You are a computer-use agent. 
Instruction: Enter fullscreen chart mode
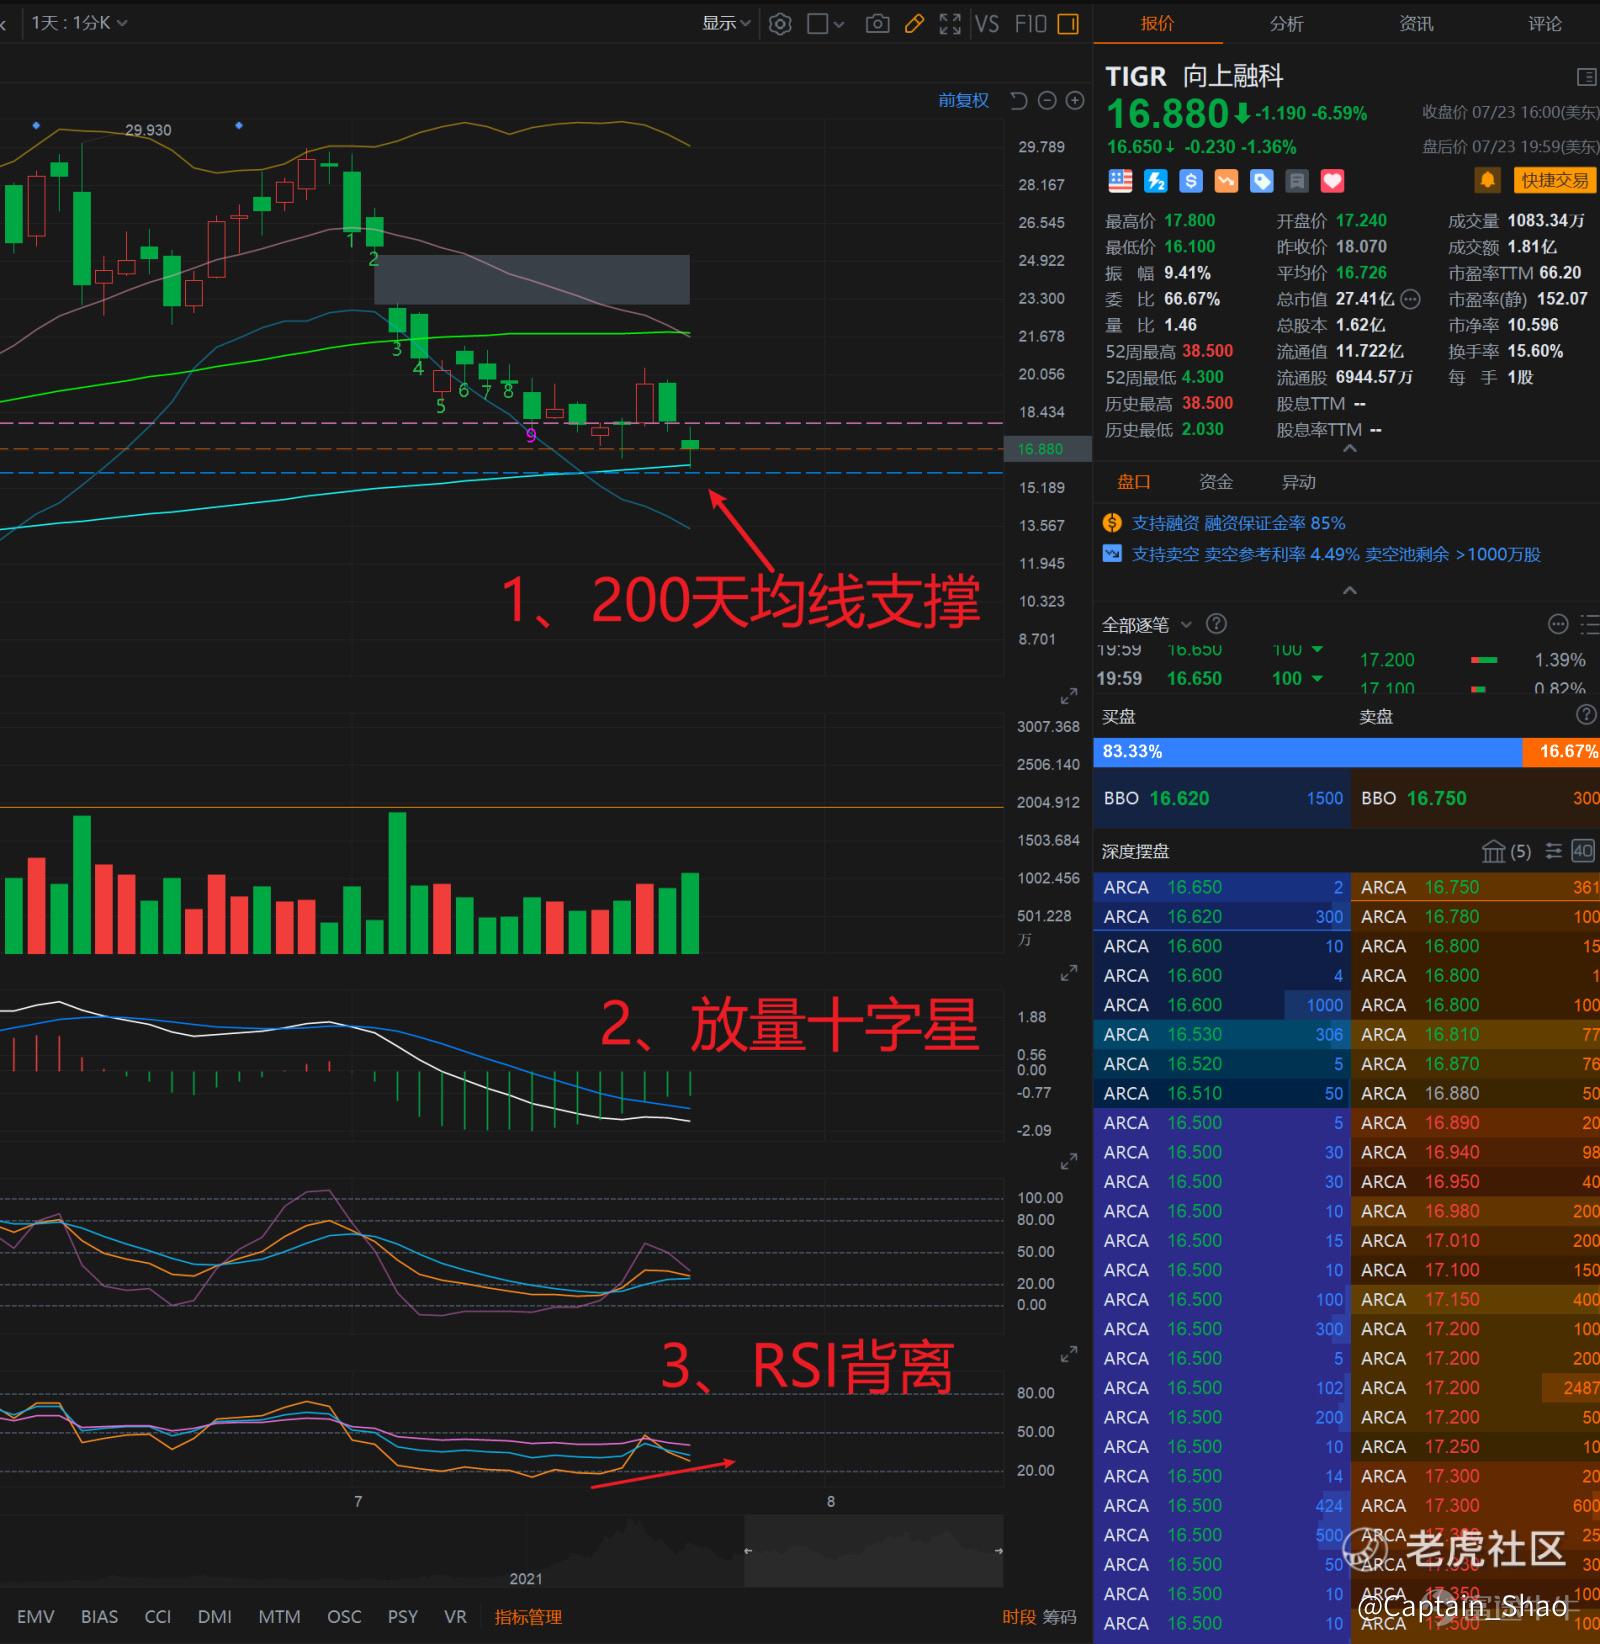click(950, 24)
